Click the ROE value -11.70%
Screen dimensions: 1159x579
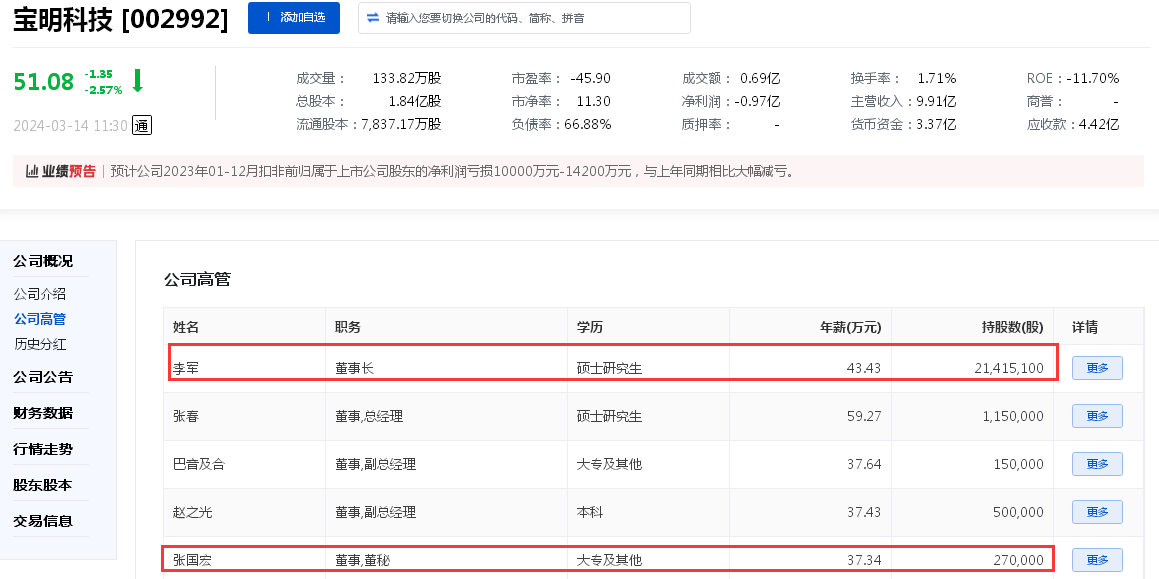click(1092, 78)
